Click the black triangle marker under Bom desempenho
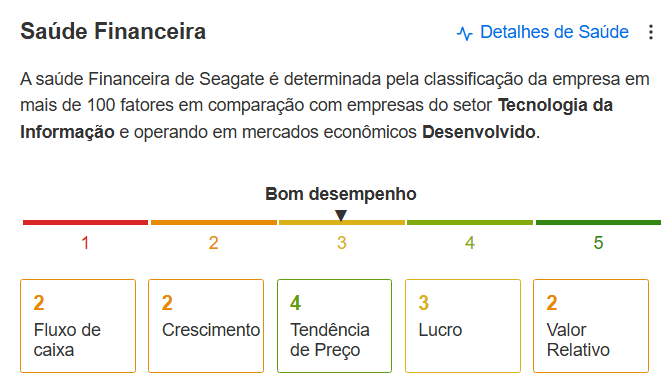 pos(340,215)
